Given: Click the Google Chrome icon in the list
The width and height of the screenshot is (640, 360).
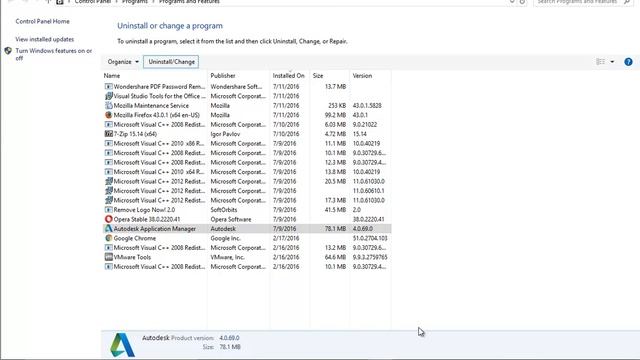Looking at the screenshot, I should [x=109, y=238].
